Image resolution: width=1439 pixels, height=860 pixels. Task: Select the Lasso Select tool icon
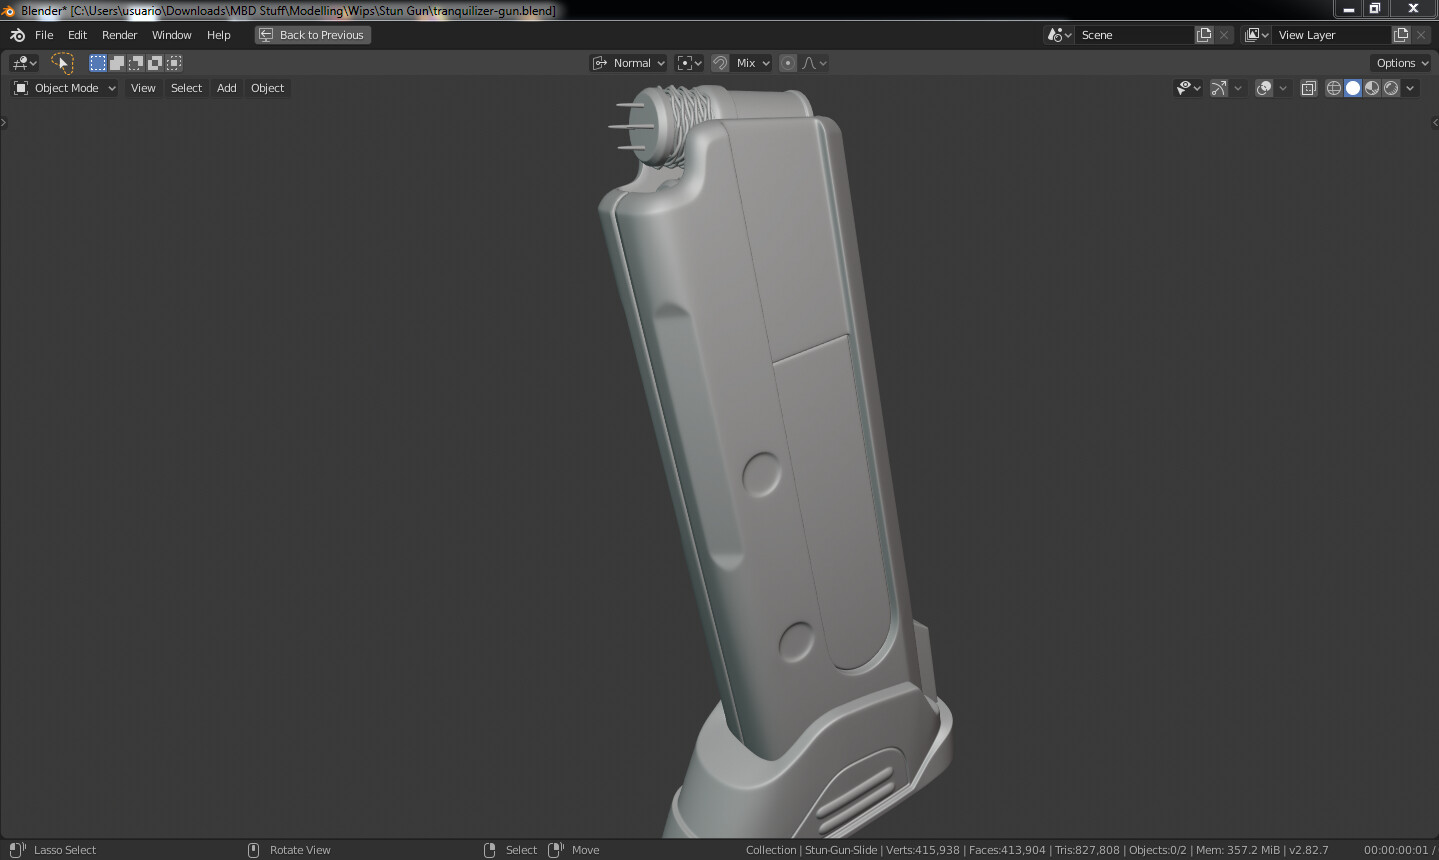62,63
